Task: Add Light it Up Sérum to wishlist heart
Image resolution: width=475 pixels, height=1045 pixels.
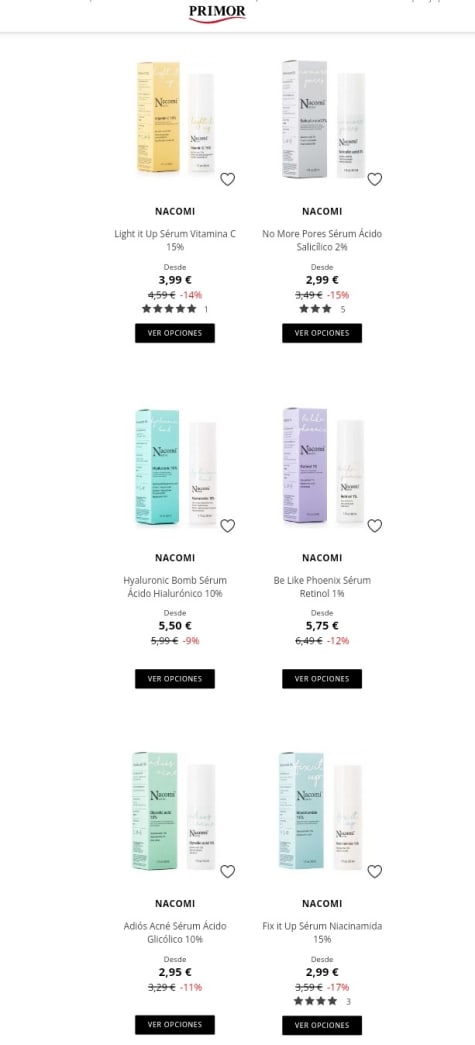Action: pos(227,179)
